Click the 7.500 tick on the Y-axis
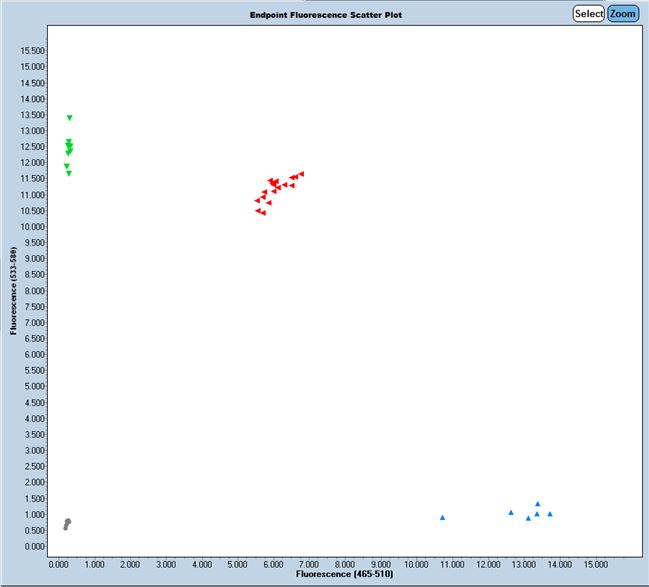The image size is (649, 587). click(30, 307)
